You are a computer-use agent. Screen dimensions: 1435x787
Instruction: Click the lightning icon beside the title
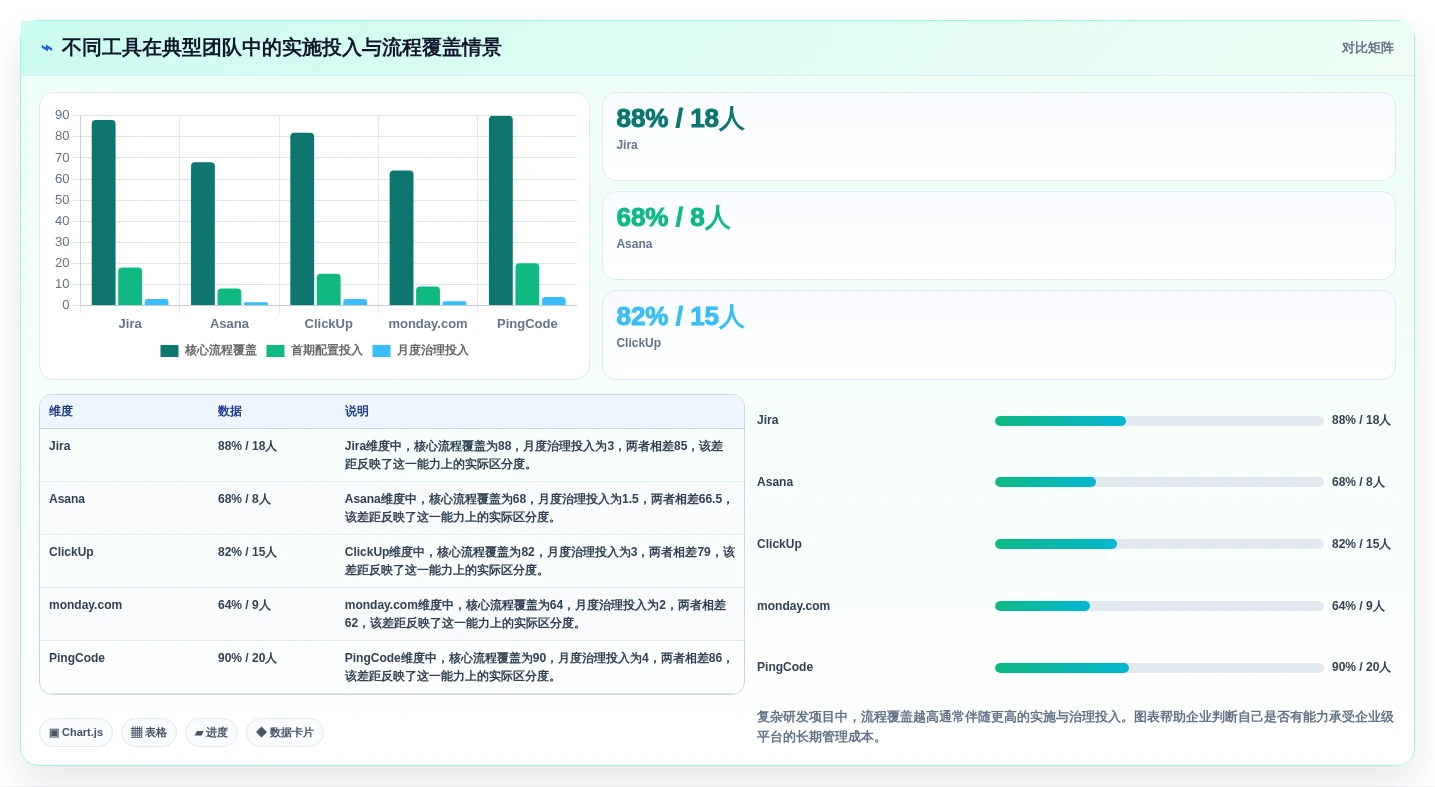click(47, 48)
